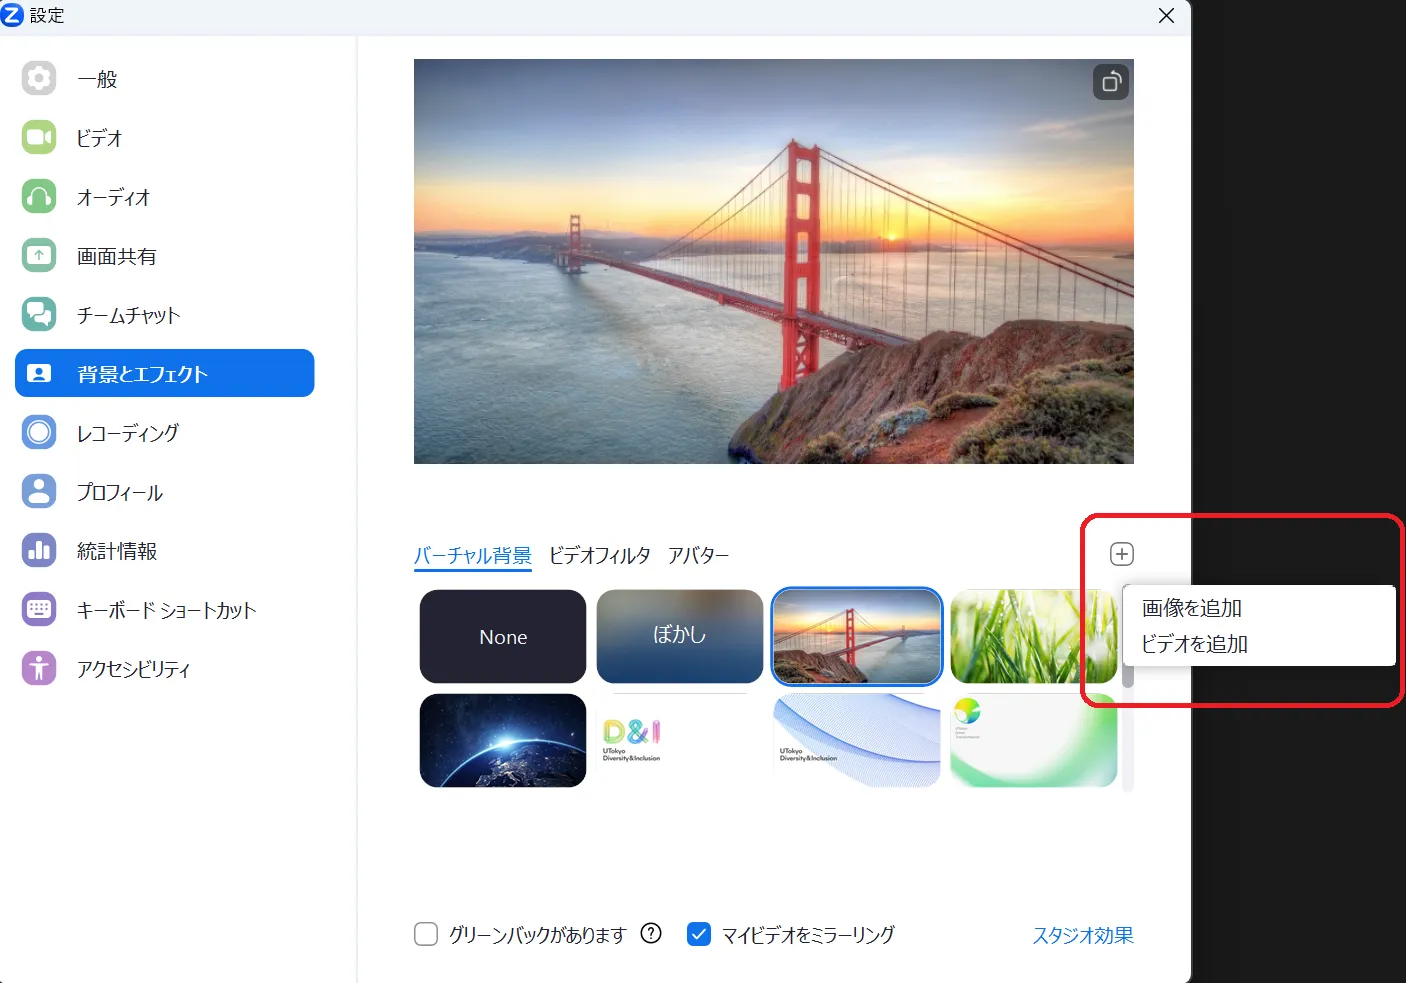Open オーディオ headphone icon settings
The image size is (1406, 983).
tap(39, 196)
